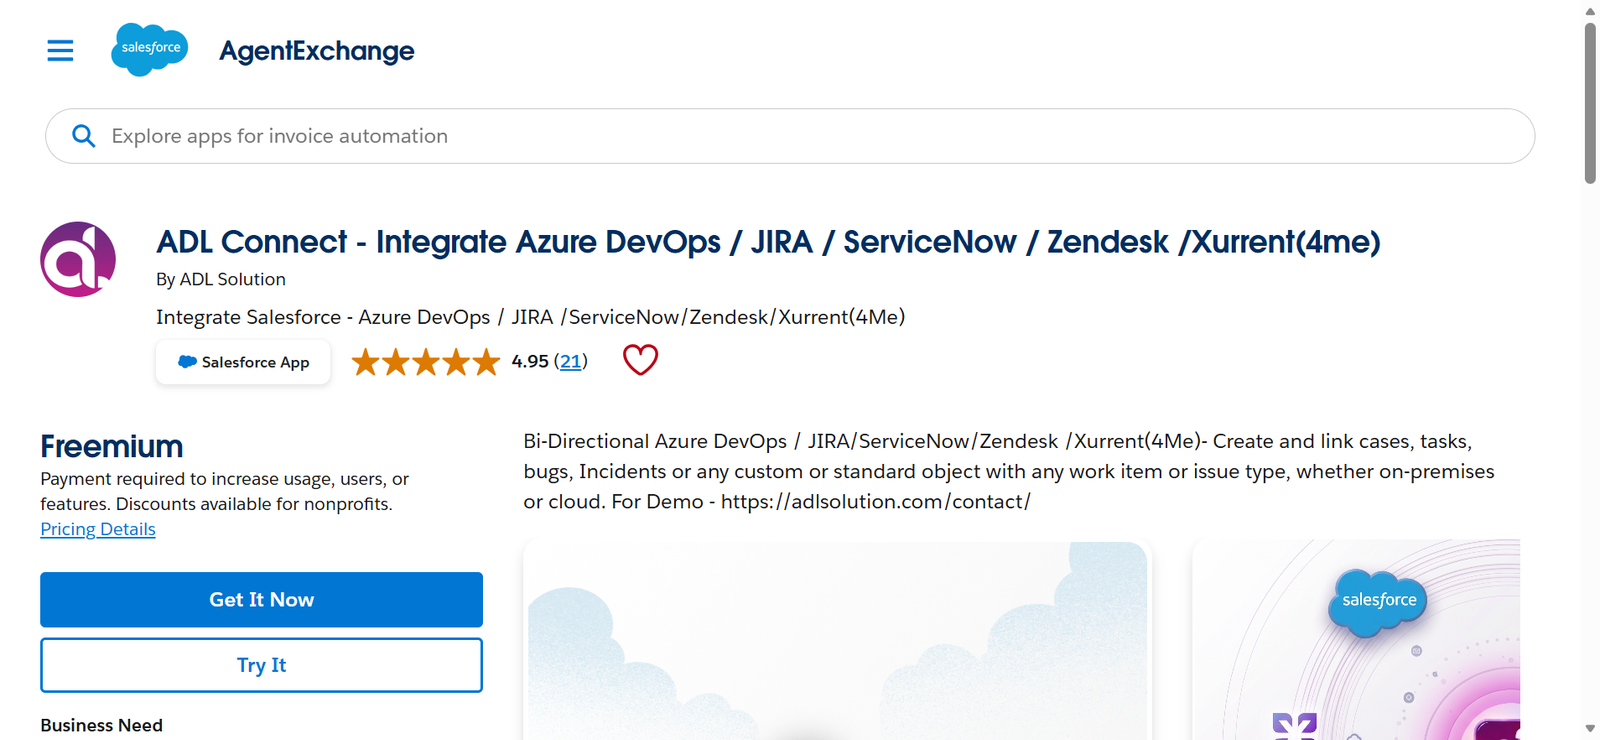1600x740 pixels.
Task: Click the page scroll down arrow
Action: click(1590, 729)
